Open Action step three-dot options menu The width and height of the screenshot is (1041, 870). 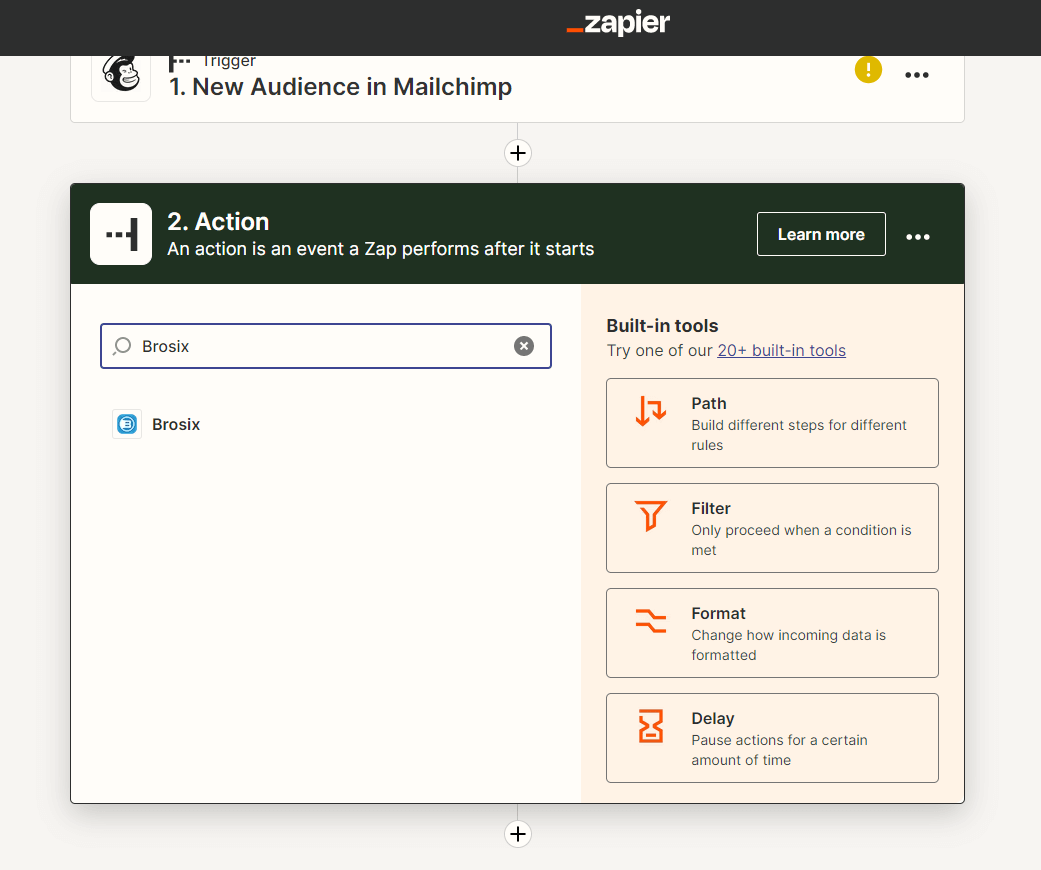click(x=918, y=237)
